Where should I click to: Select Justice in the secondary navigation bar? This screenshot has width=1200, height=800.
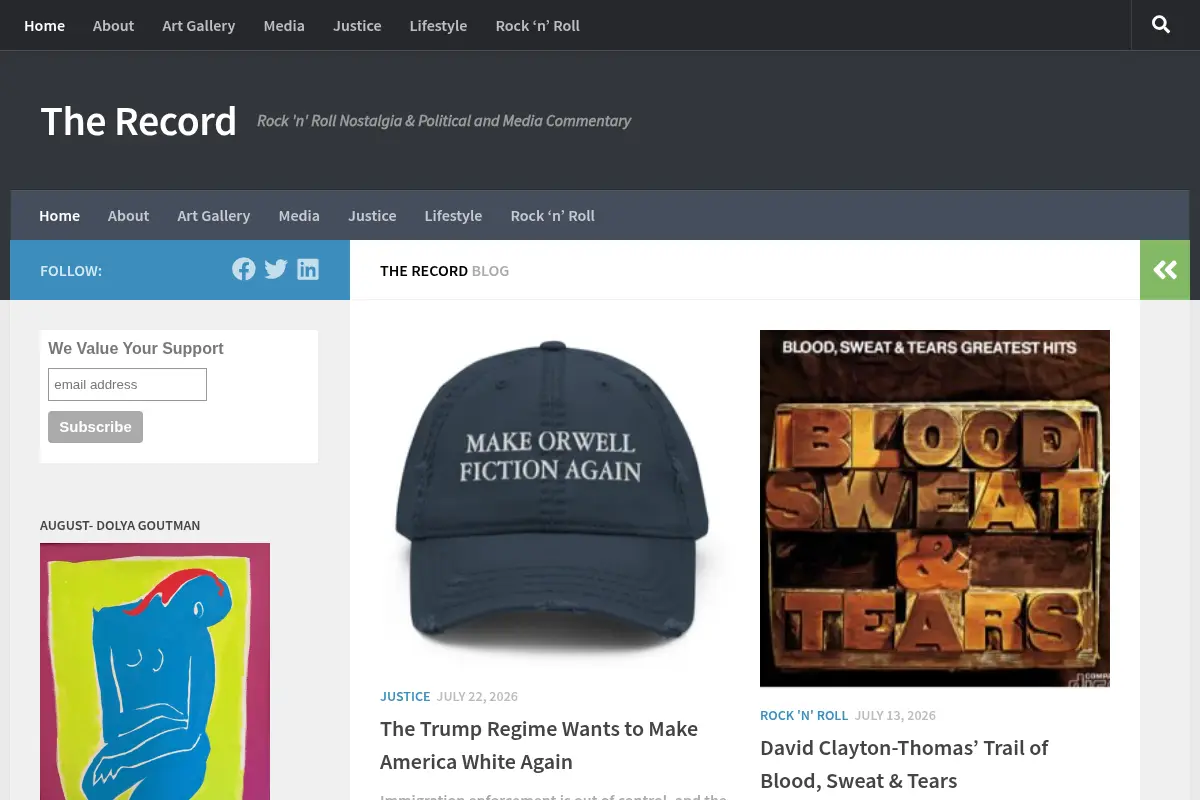(372, 215)
